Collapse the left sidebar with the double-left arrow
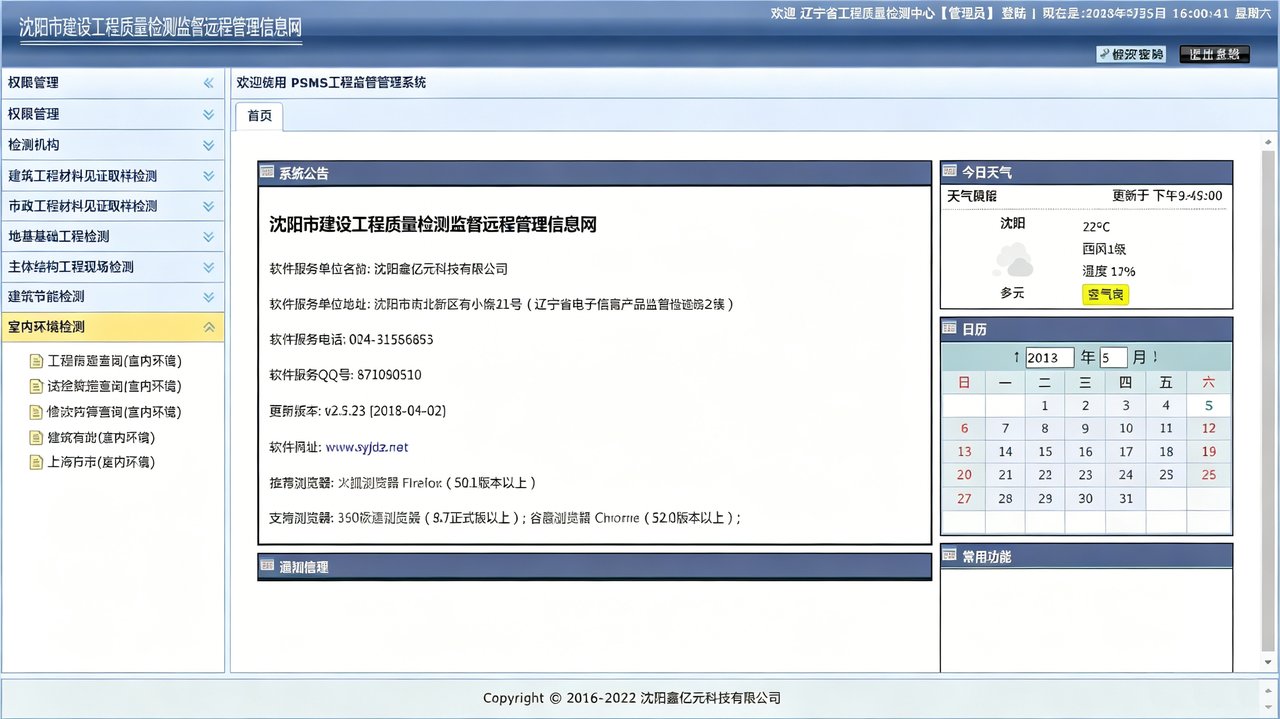Image resolution: width=1280 pixels, height=719 pixels. click(208, 83)
